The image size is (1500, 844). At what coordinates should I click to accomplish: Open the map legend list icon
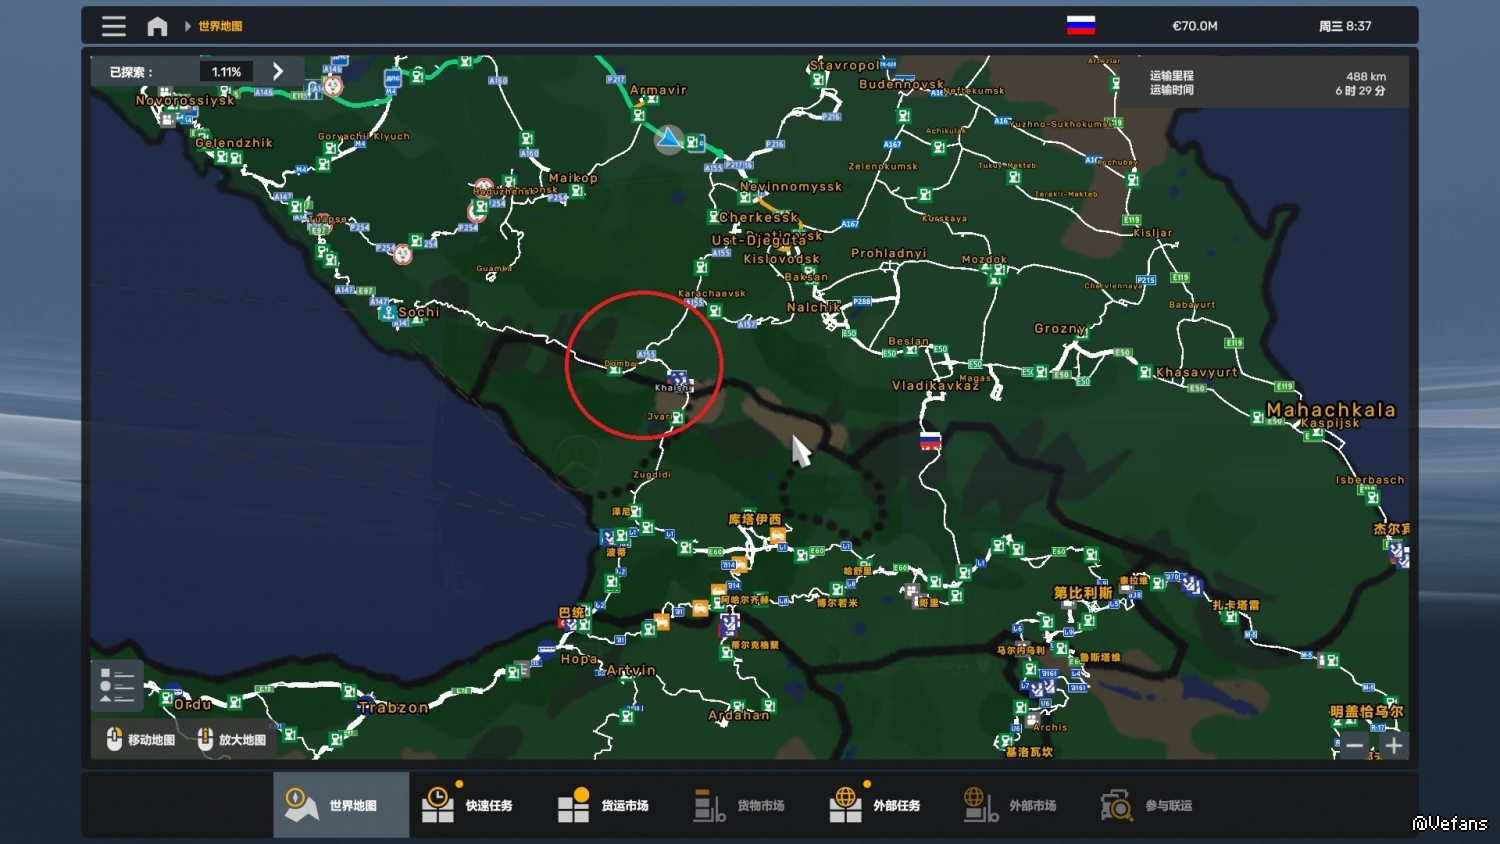tap(117, 686)
